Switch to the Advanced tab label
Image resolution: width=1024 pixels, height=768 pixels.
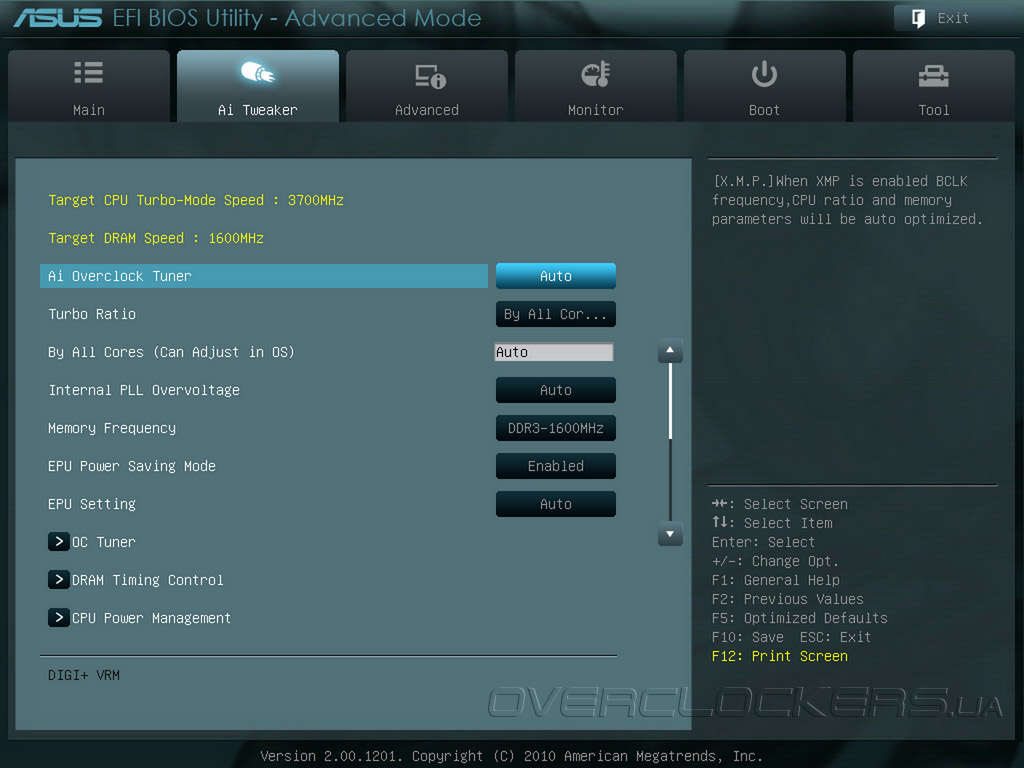(426, 110)
